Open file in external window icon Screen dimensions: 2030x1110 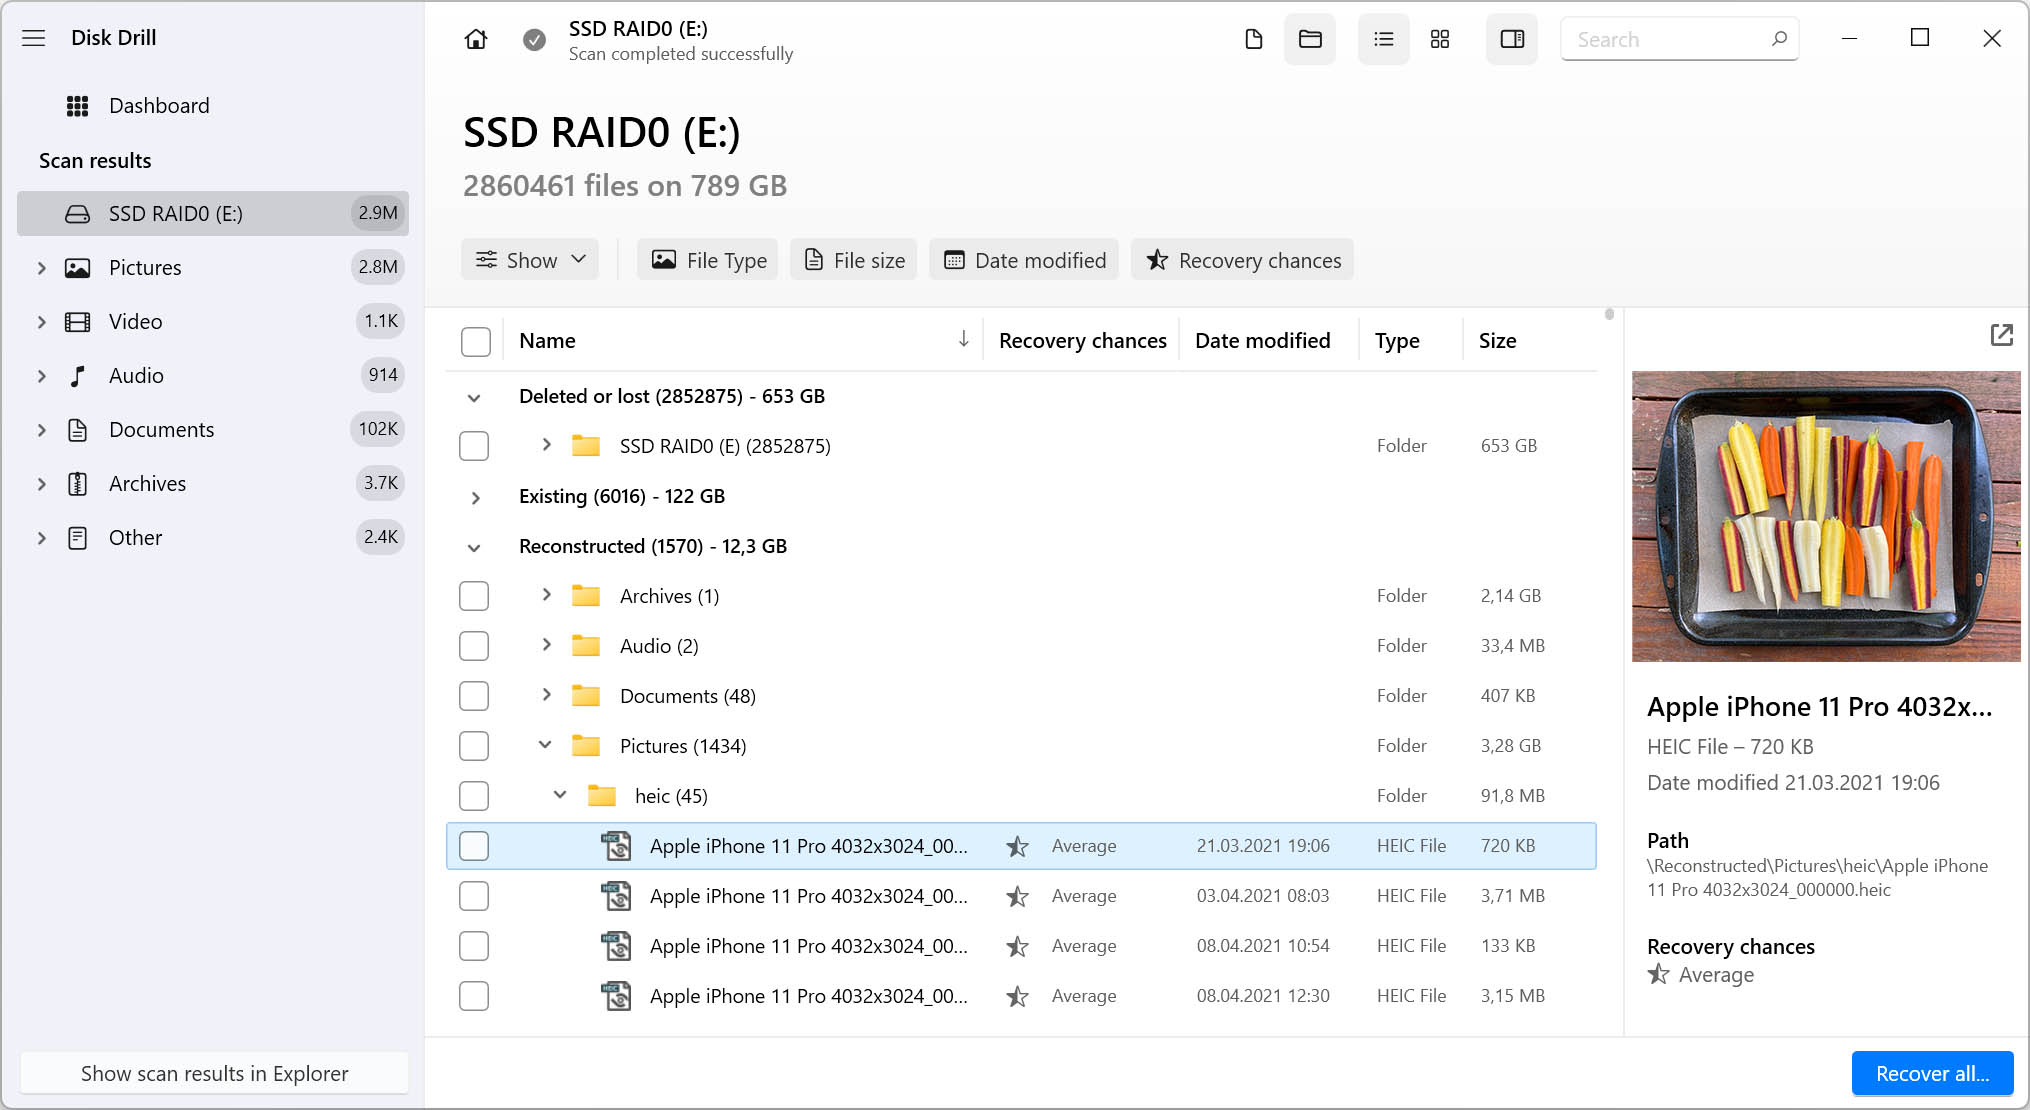click(2001, 336)
